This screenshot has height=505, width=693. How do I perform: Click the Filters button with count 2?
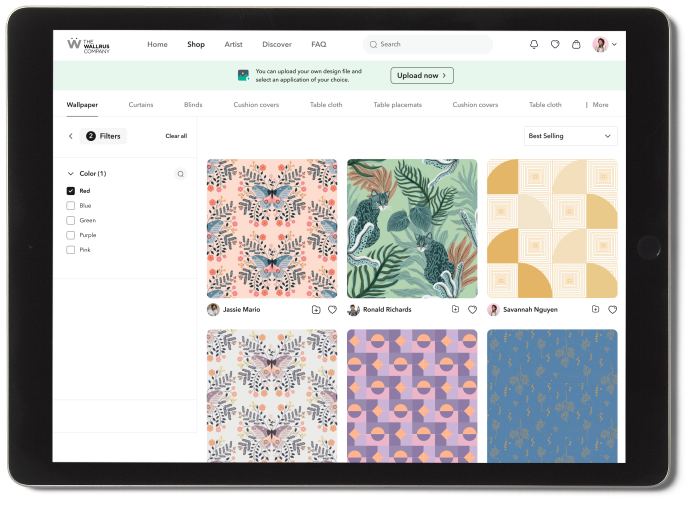pos(103,136)
